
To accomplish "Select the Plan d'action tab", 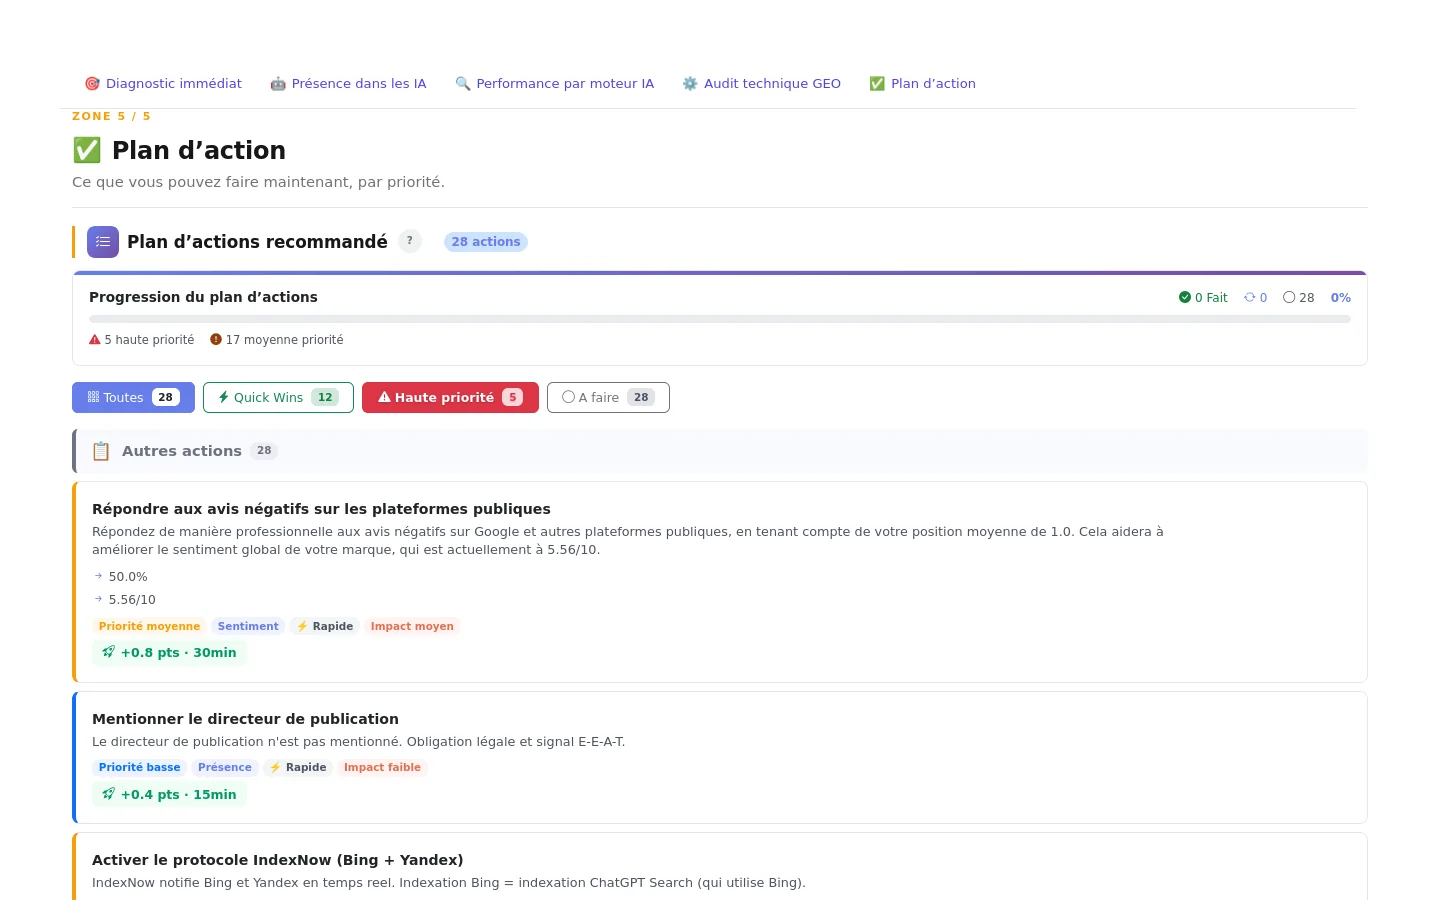I will point(923,84).
